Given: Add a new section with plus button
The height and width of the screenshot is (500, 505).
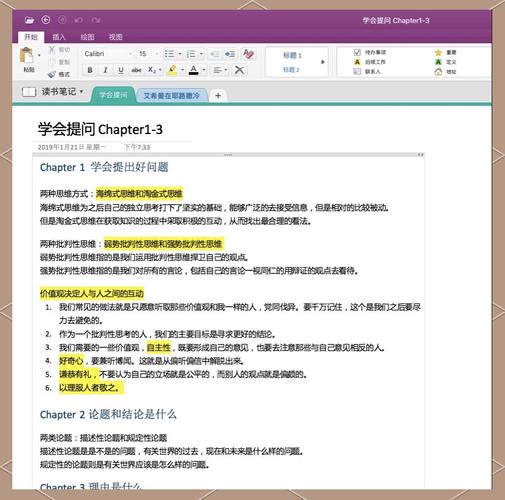Looking at the screenshot, I should (x=218, y=96).
